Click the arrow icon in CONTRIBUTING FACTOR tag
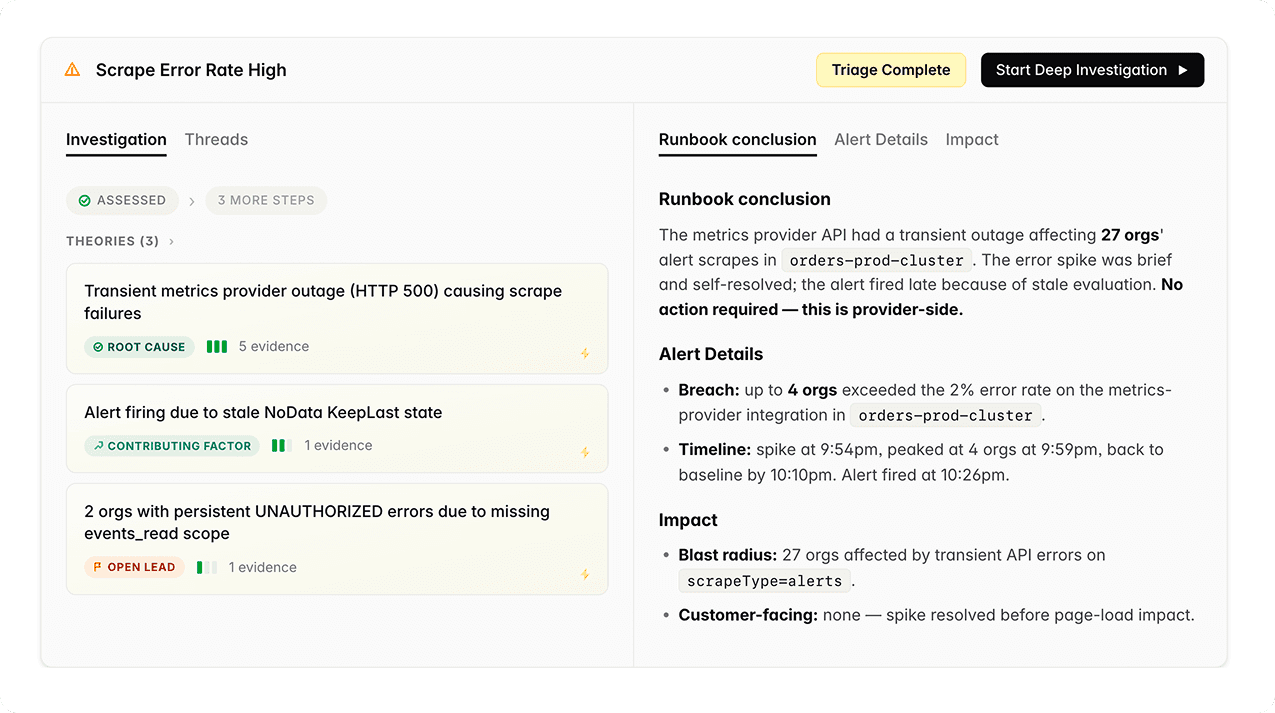 click(98, 446)
